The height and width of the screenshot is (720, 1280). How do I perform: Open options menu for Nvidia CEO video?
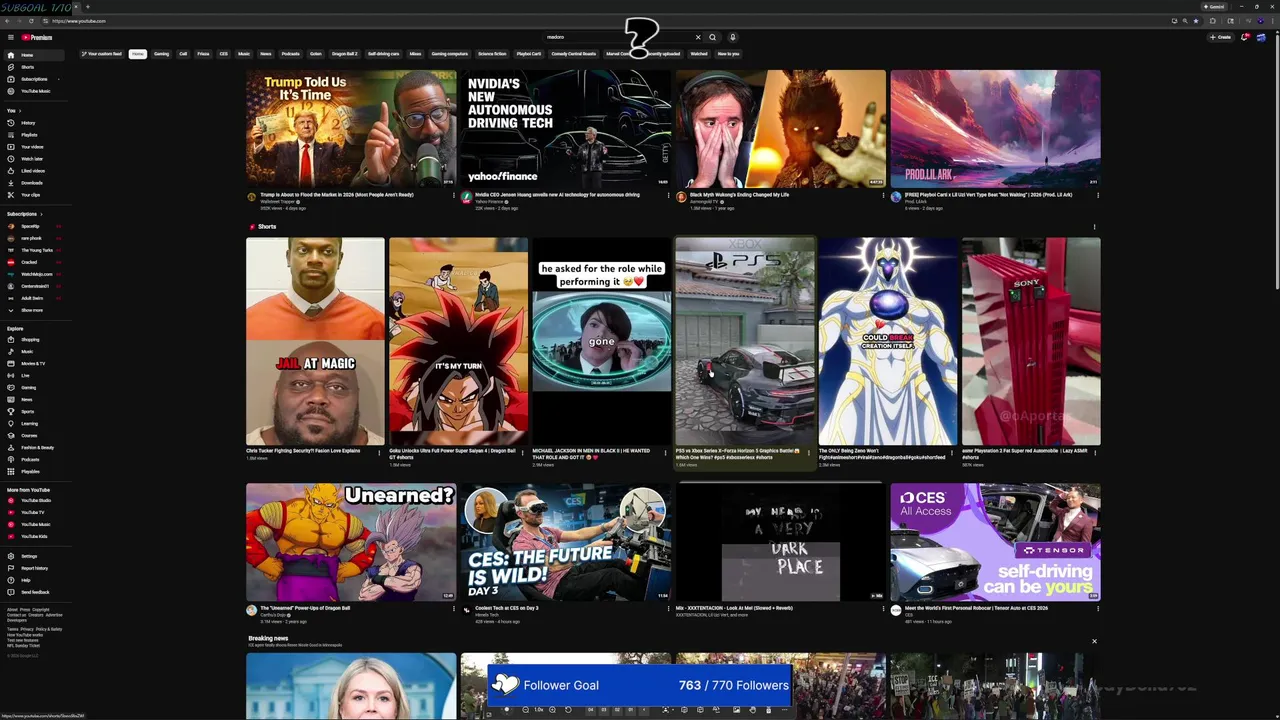669,196
